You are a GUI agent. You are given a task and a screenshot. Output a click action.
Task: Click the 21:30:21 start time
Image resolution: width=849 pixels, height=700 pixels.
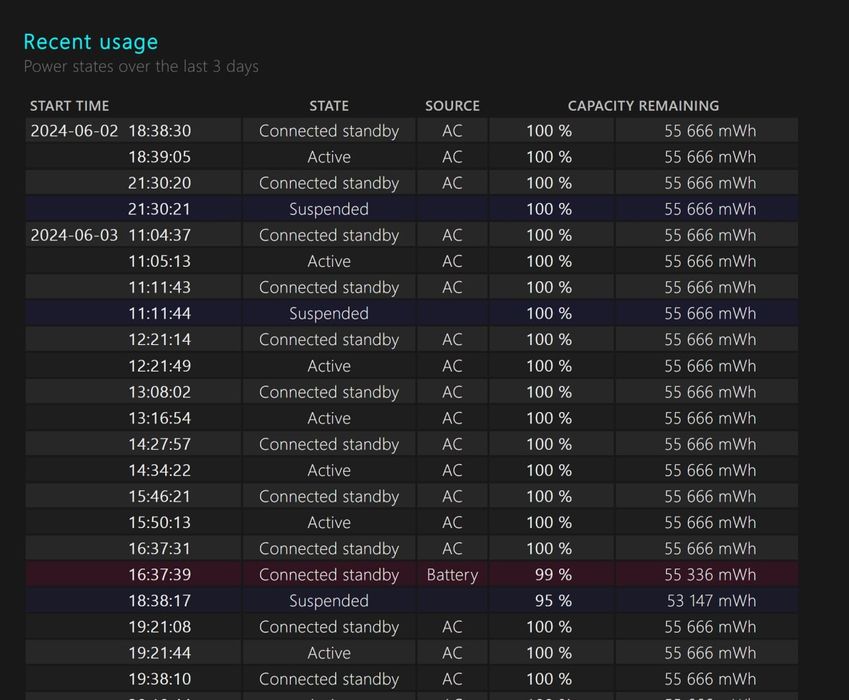(x=160, y=209)
